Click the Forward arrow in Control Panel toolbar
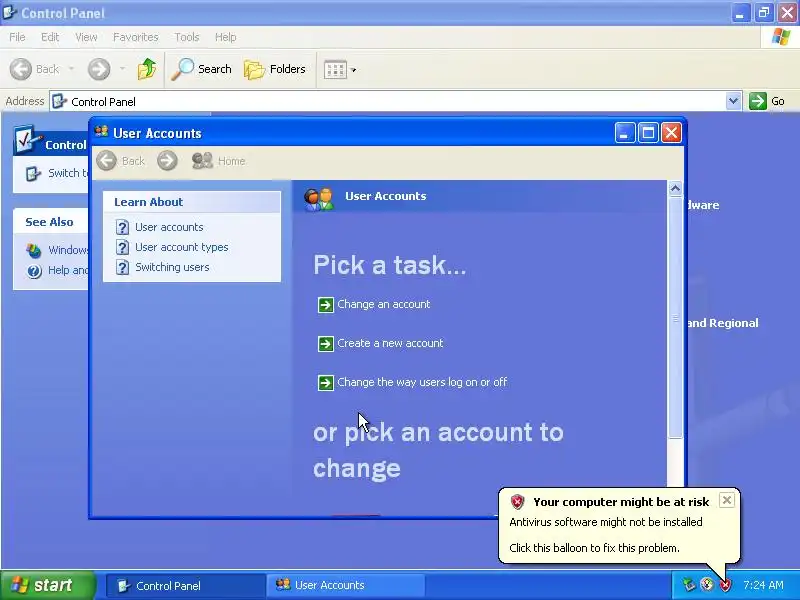 99,69
